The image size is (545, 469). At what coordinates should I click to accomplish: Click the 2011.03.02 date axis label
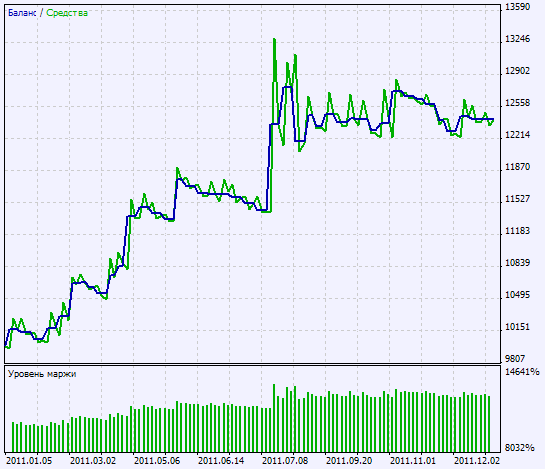93,461
